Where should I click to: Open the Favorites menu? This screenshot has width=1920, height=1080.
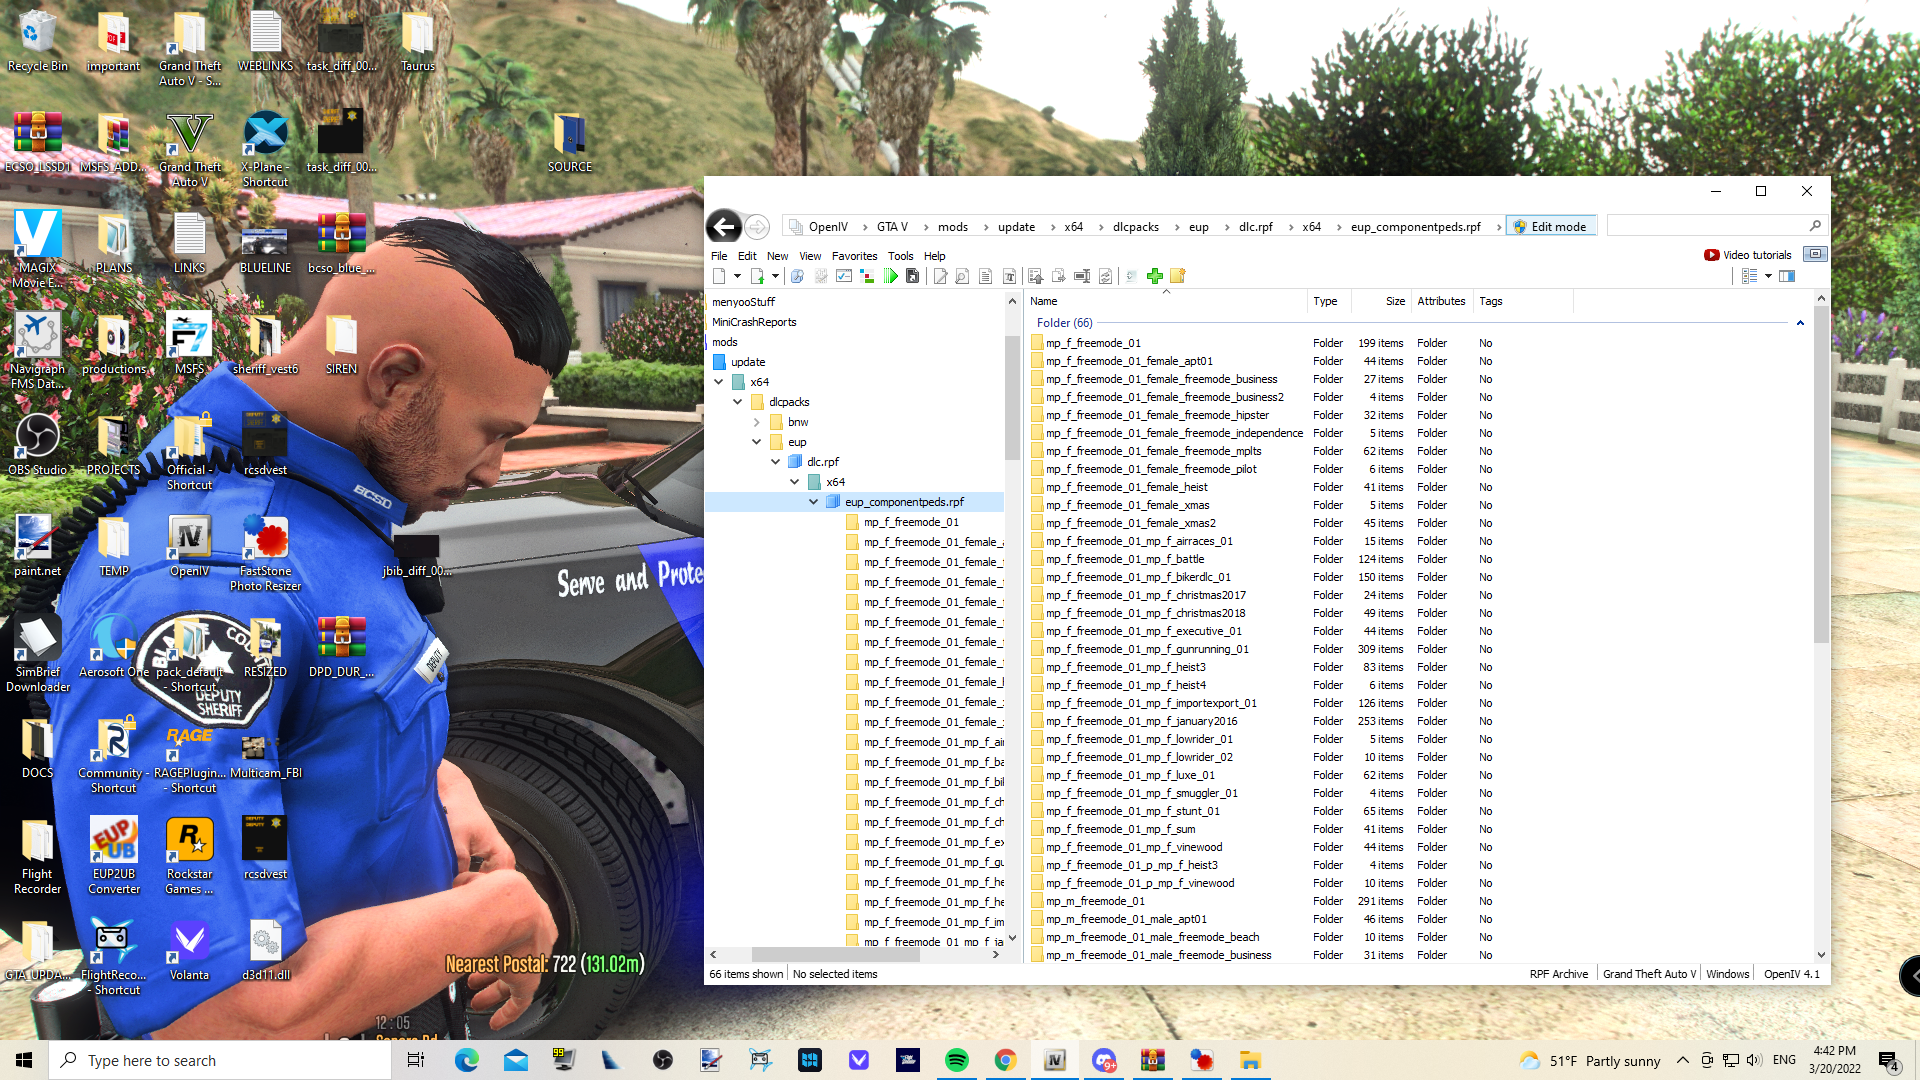[x=854, y=256]
